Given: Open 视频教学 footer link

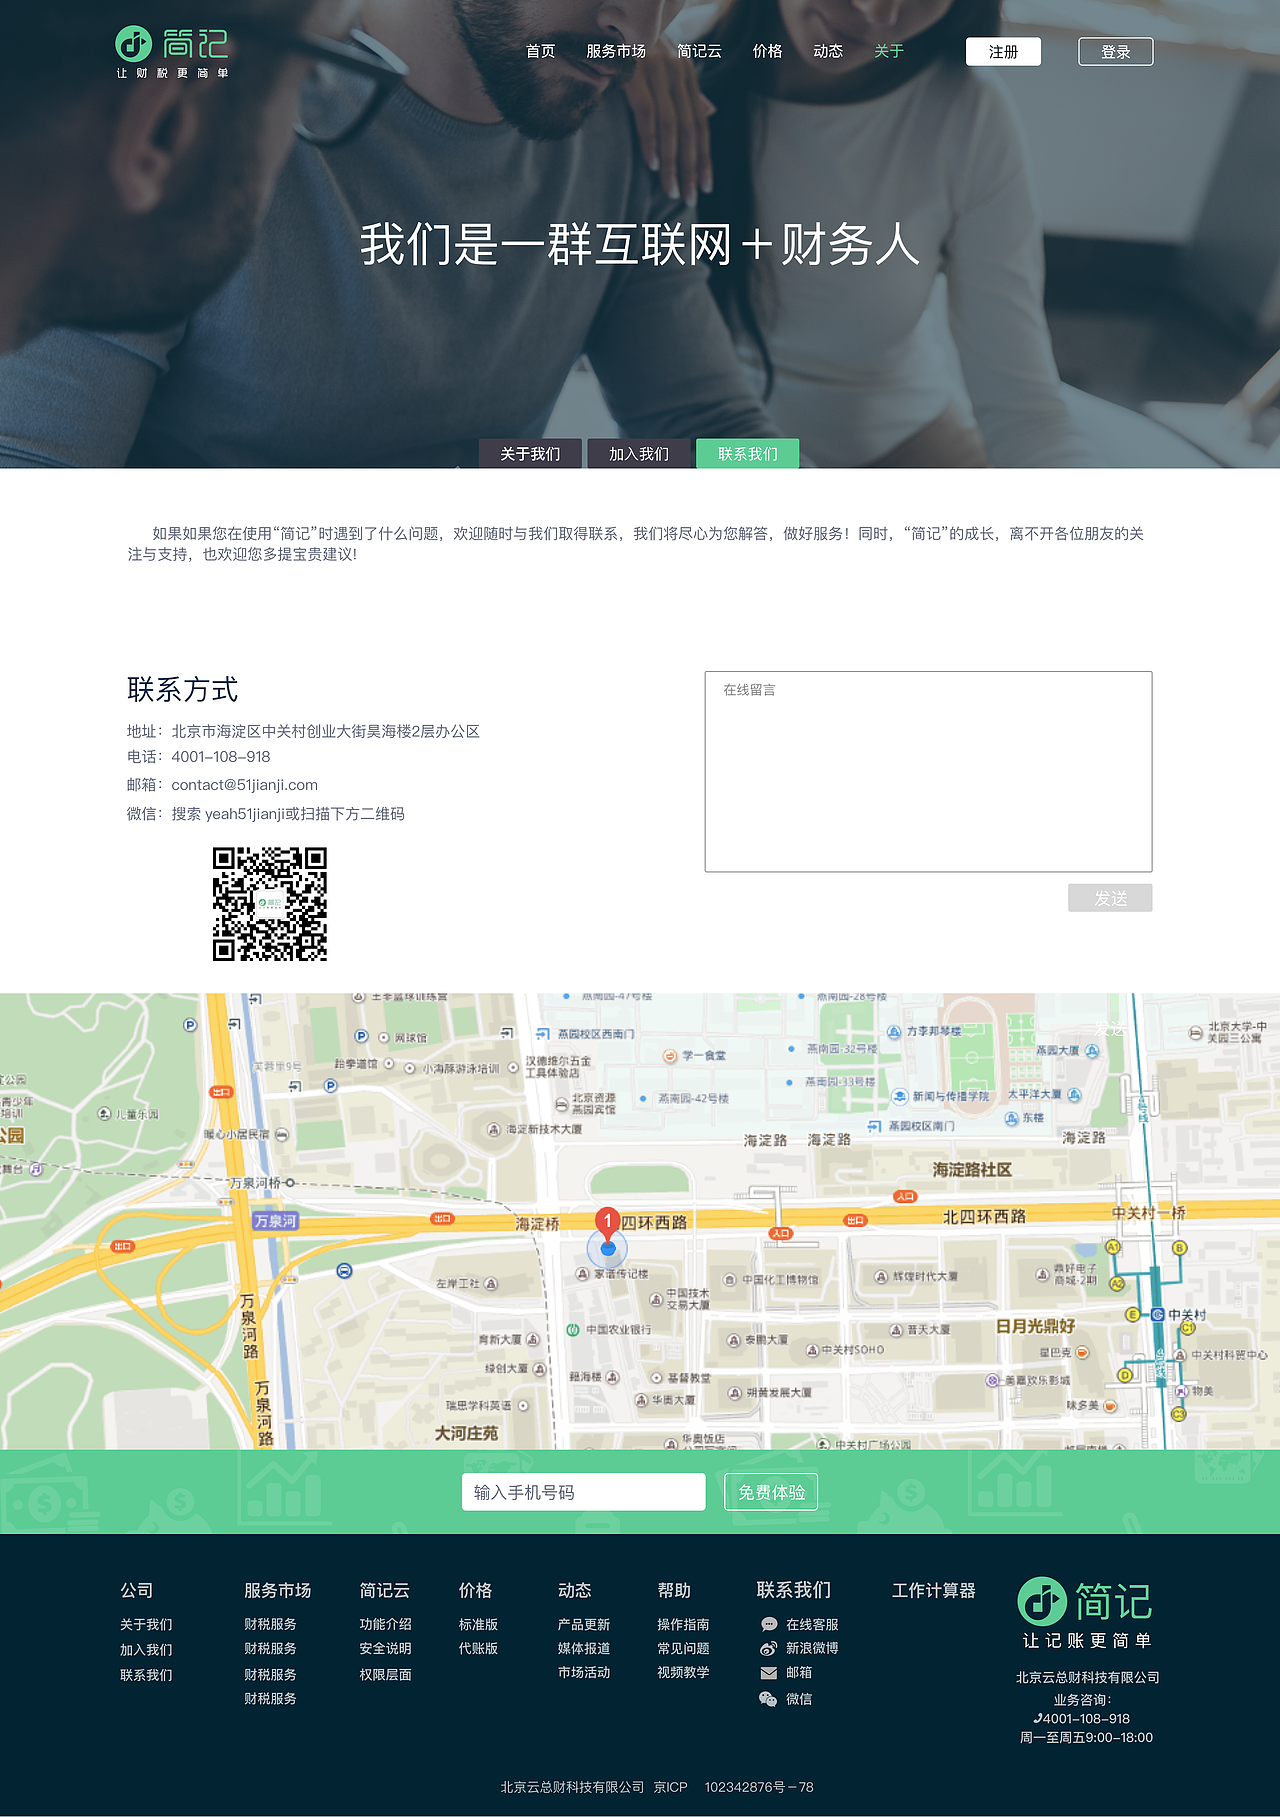Looking at the screenshot, I should (683, 1672).
